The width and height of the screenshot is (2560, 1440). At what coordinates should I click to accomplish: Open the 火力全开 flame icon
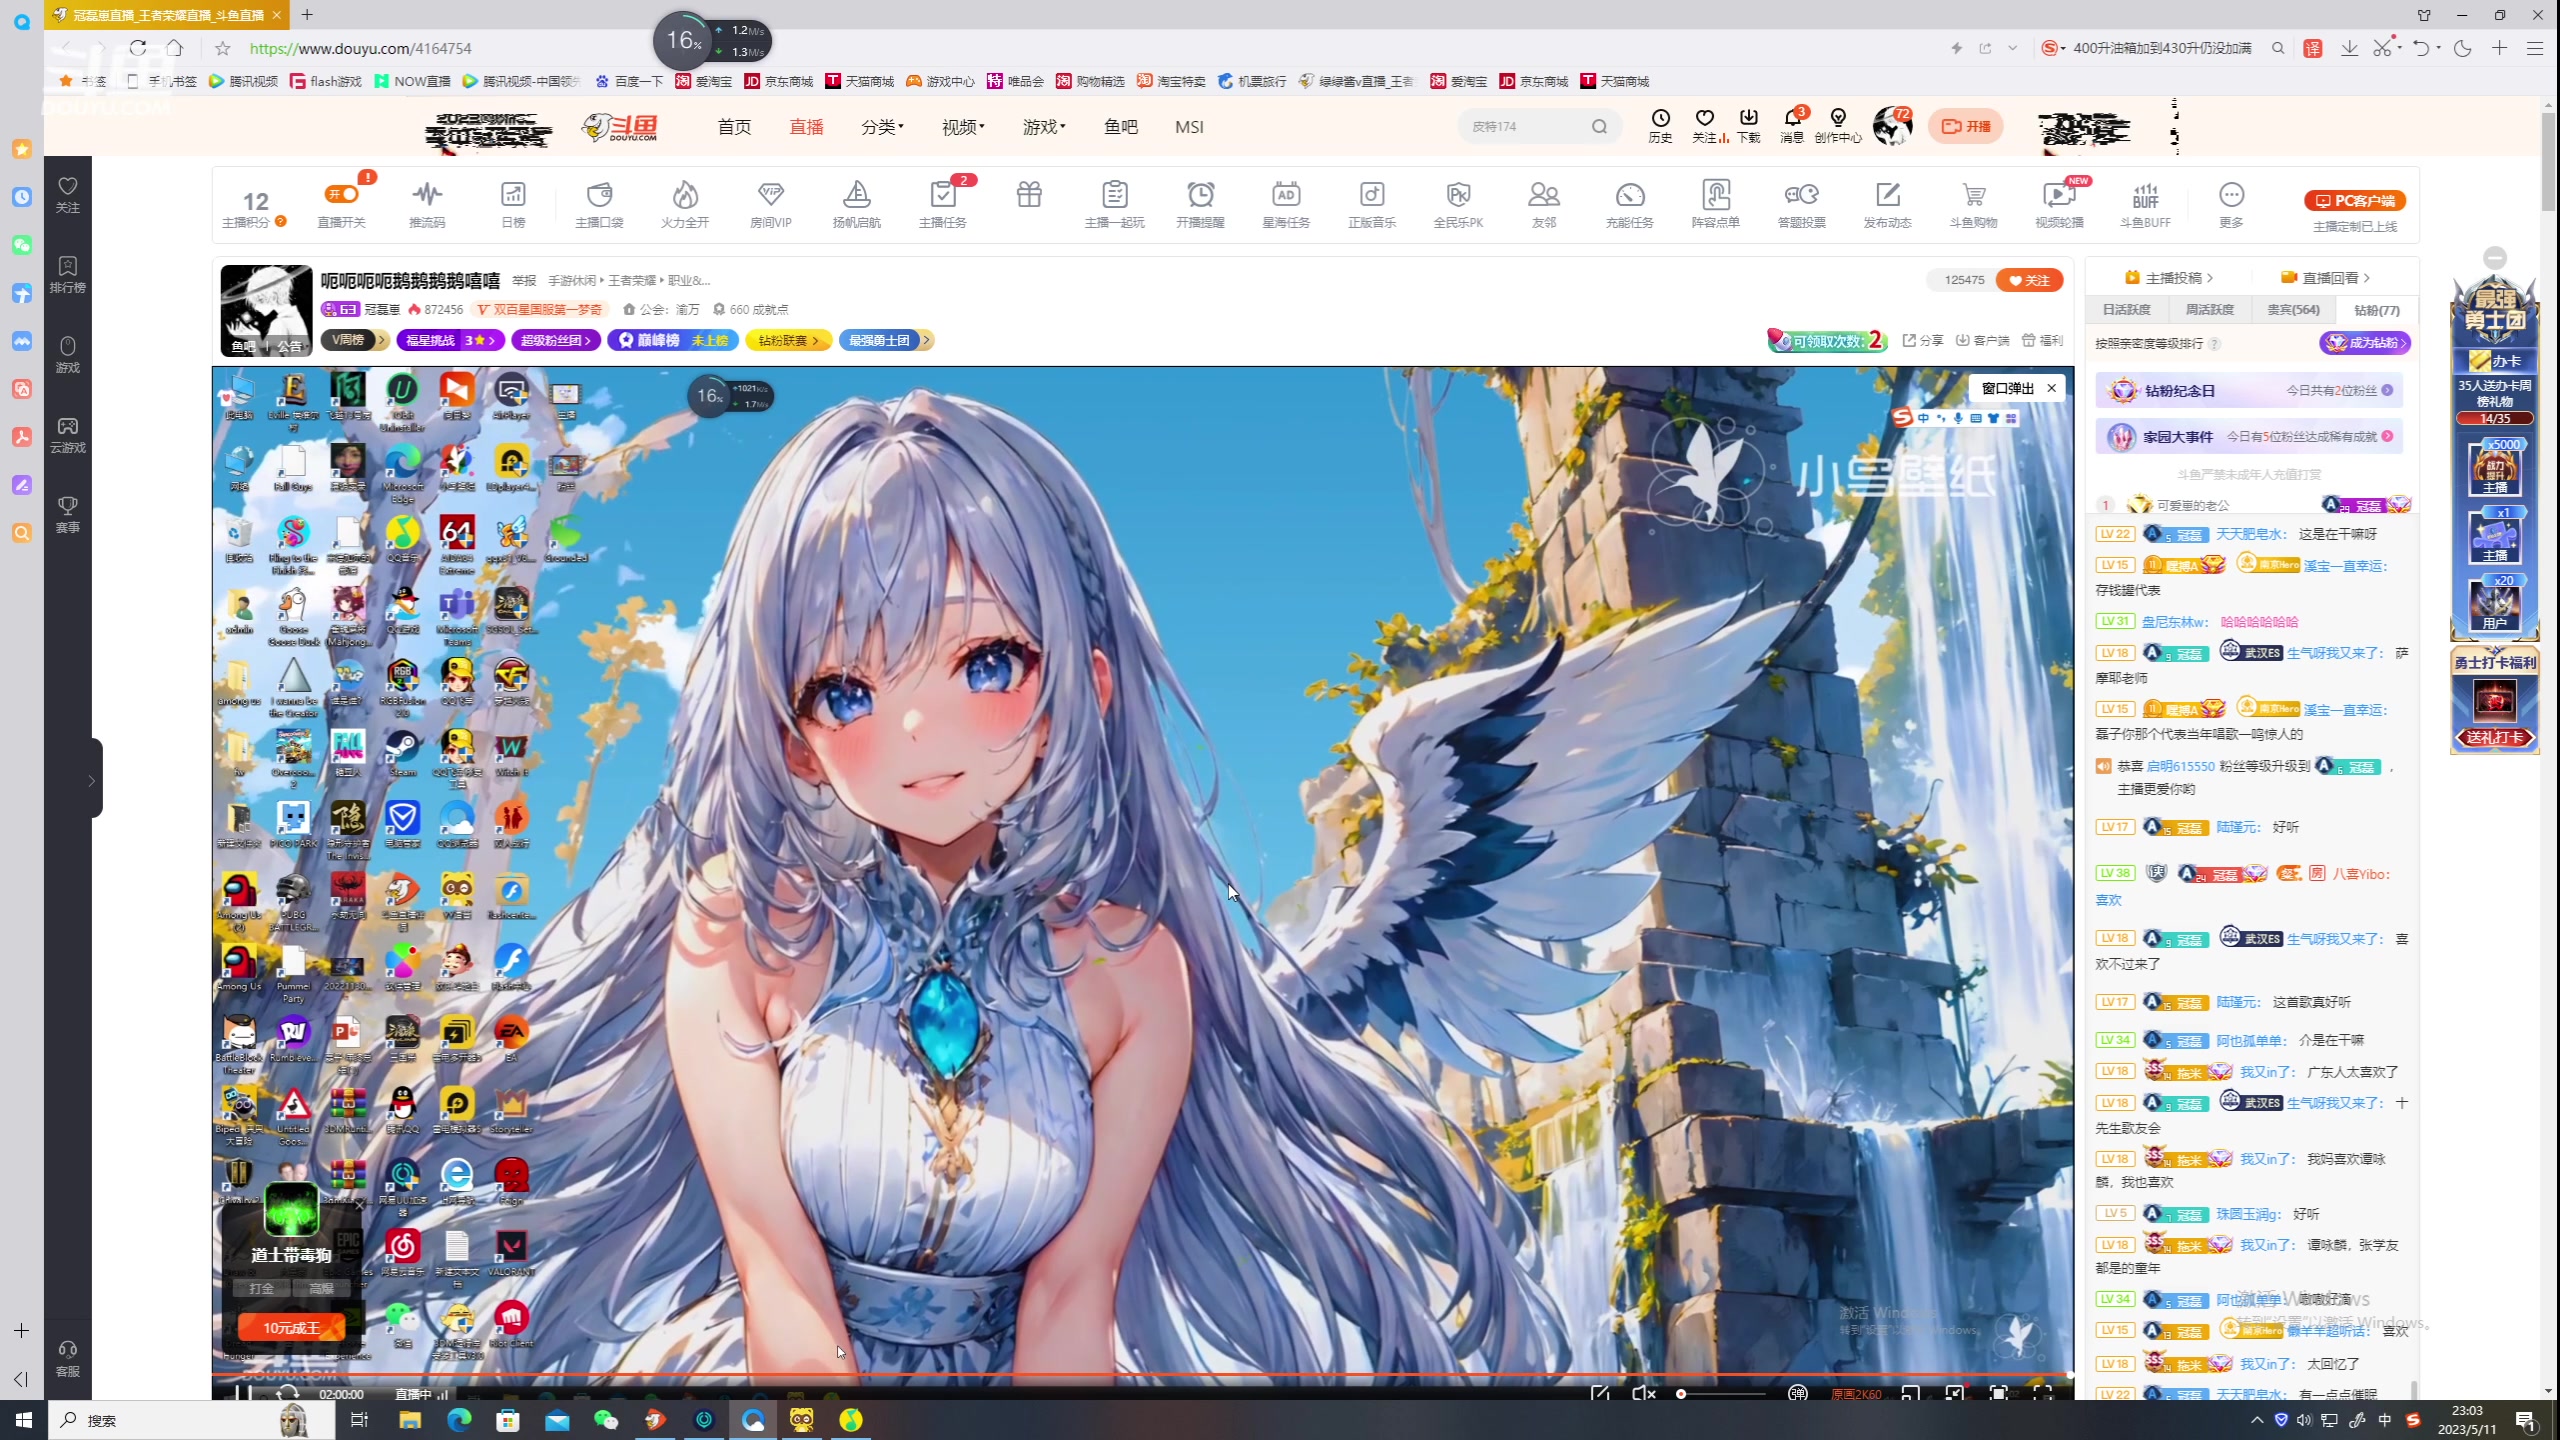(x=685, y=194)
